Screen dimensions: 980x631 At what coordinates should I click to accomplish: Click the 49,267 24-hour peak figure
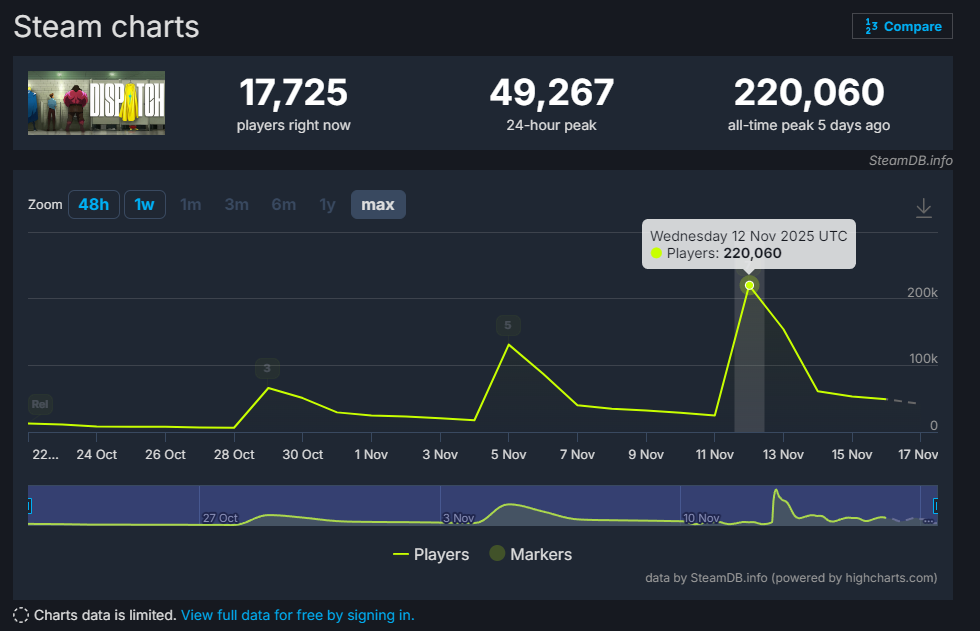click(552, 93)
